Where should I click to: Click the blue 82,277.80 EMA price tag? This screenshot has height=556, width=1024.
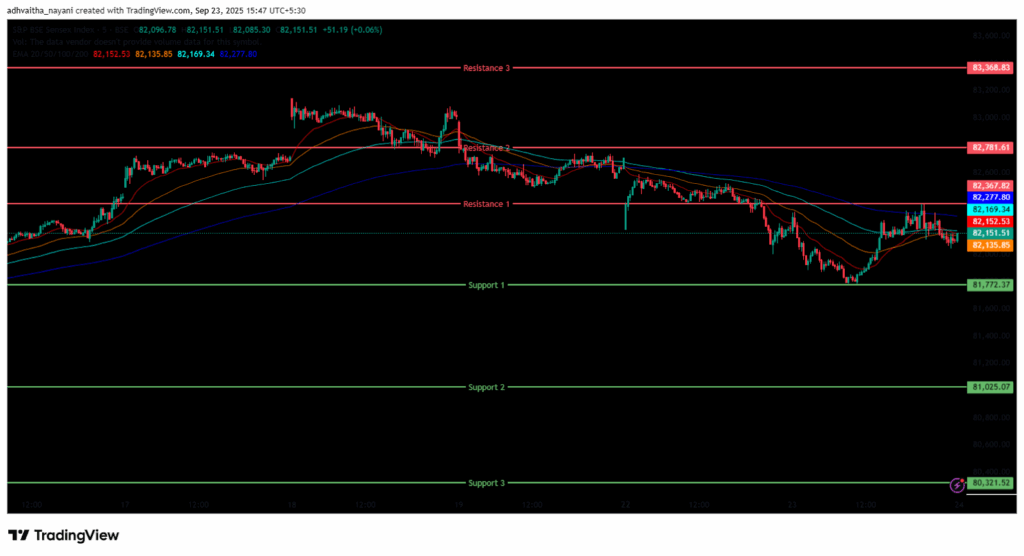point(990,198)
